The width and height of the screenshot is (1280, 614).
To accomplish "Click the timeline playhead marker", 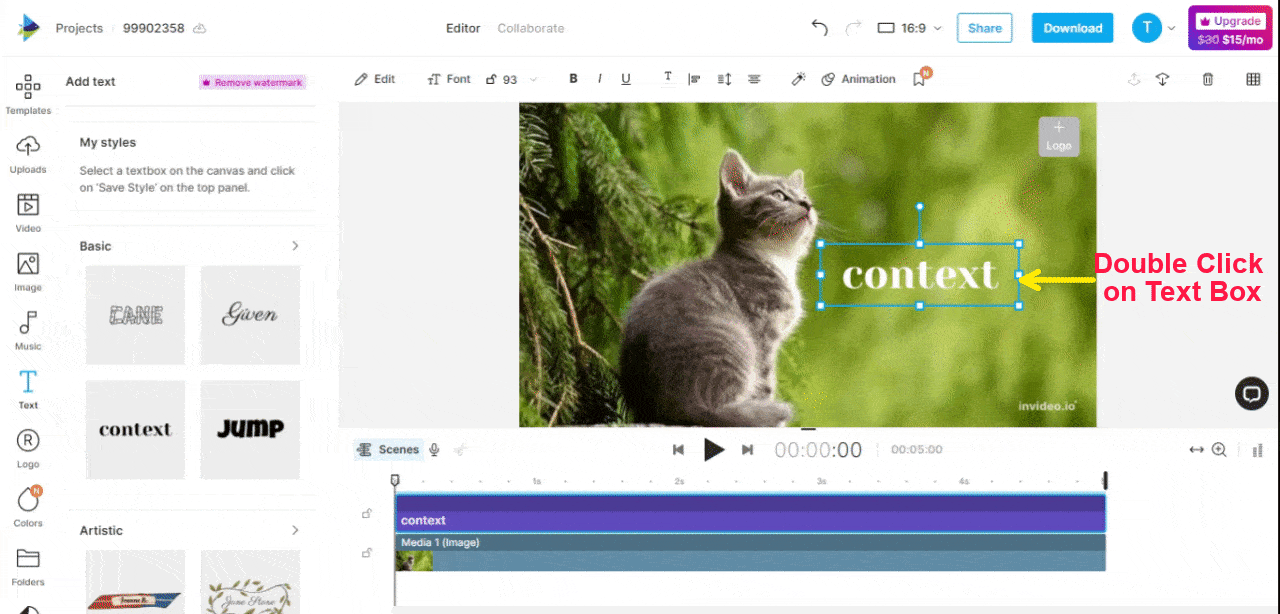I will point(395,481).
